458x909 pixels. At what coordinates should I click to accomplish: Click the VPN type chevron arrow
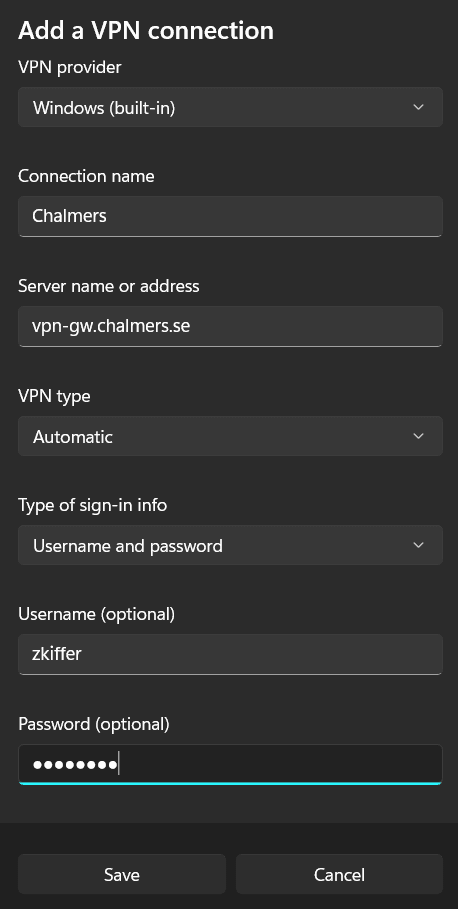(418, 436)
